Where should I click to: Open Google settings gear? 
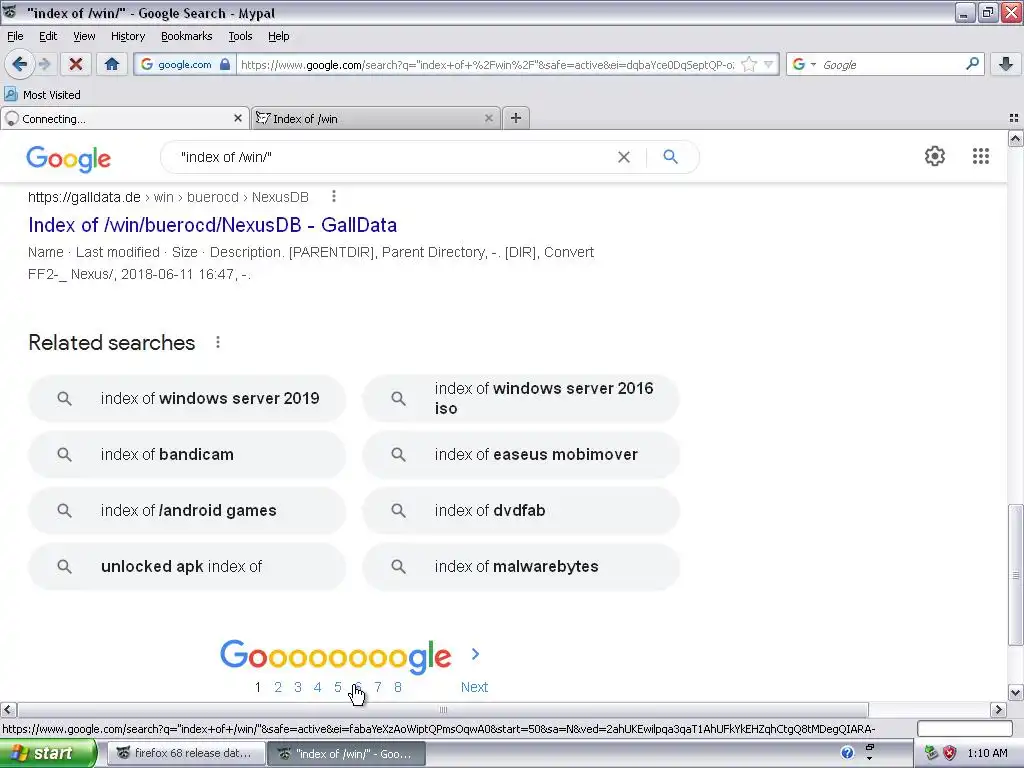(935, 156)
